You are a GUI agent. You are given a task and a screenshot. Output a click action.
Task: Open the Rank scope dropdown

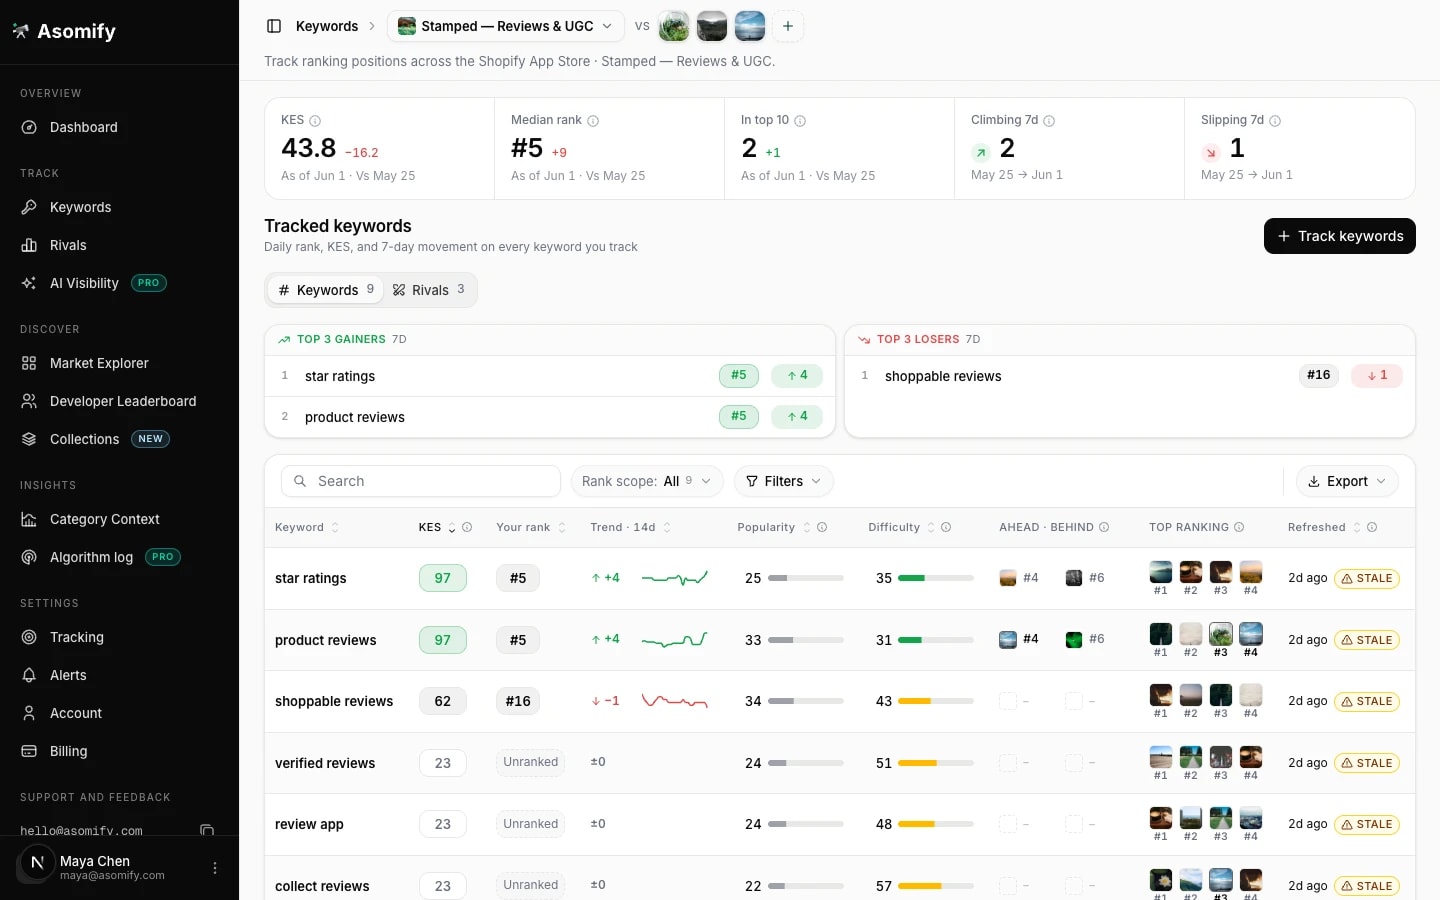coord(647,481)
